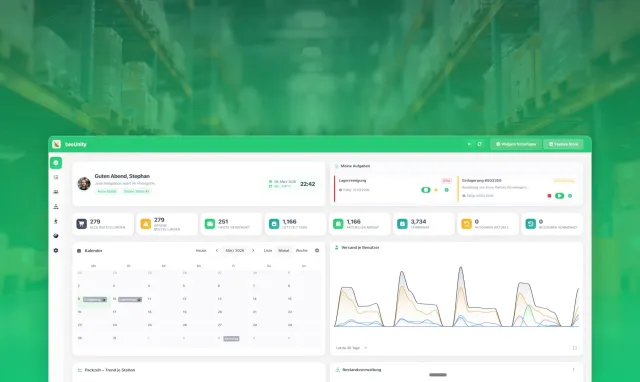The width and height of the screenshot is (640, 382).
Task: Open the pie chart sidebar icon
Action: [x=56, y=236]
